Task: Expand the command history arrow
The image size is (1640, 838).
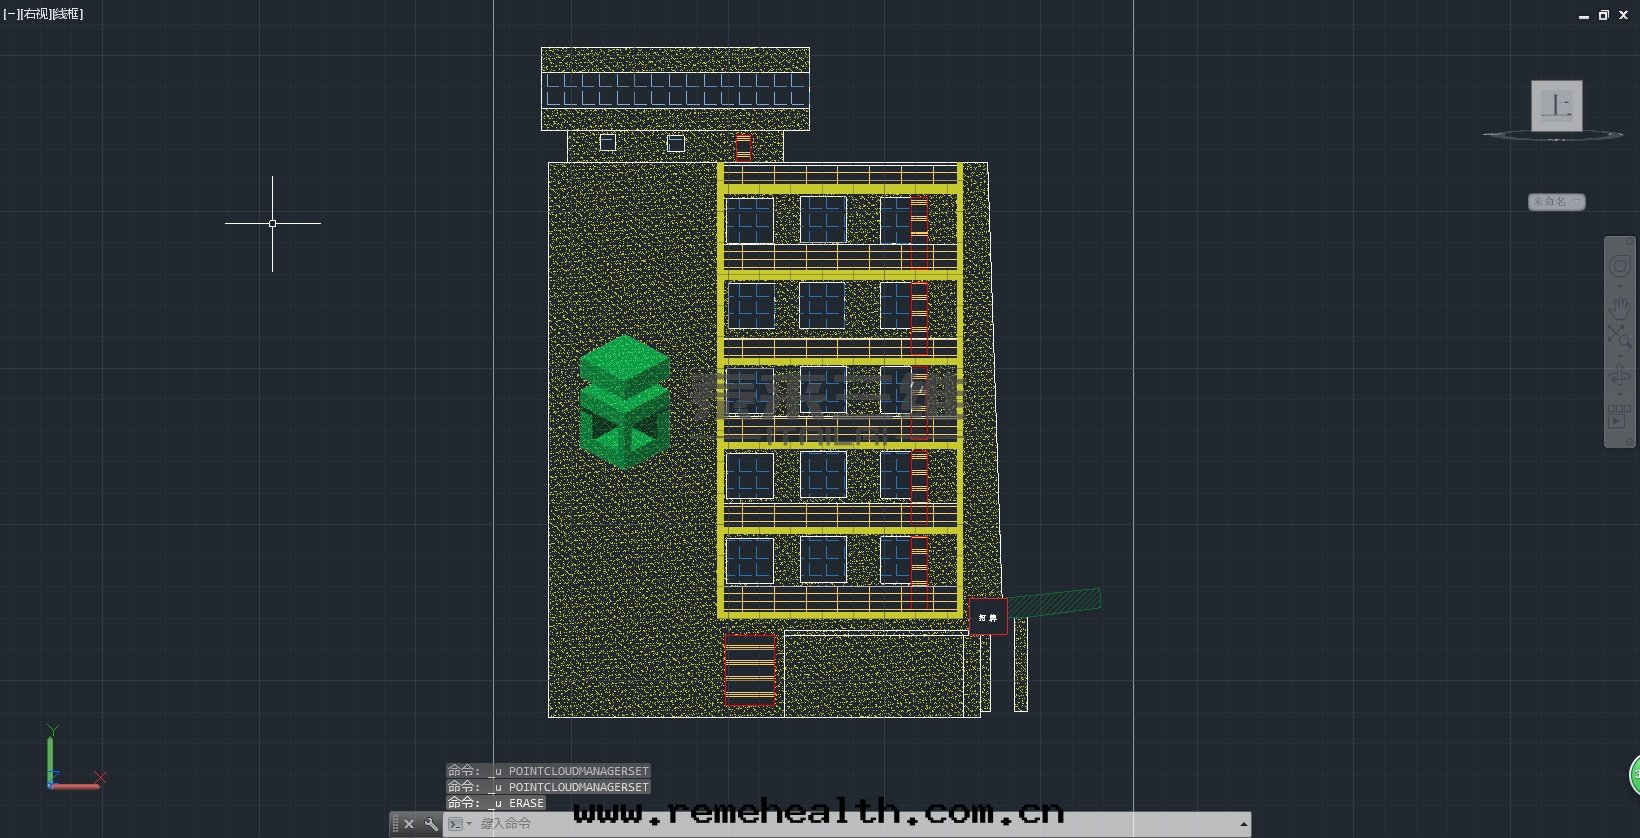Action: [1243, 824]
